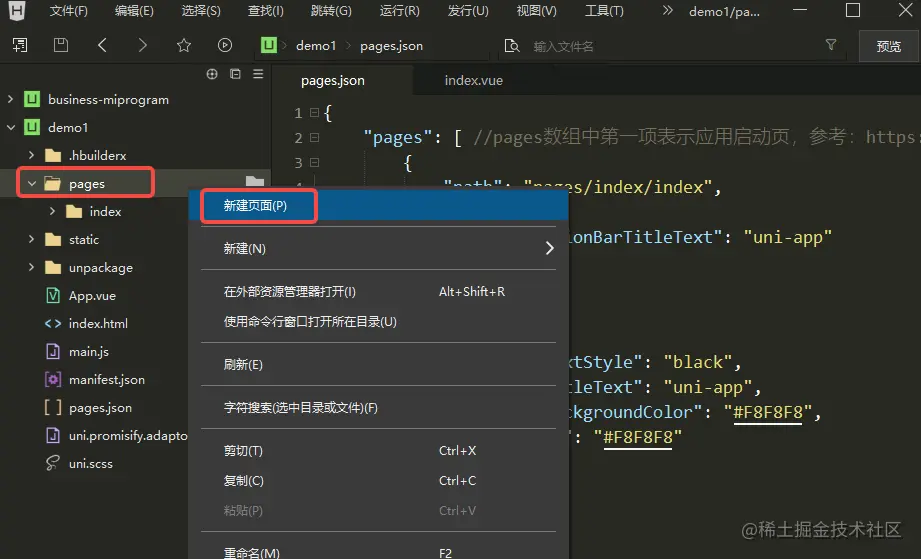The height and width of the screenshot is (559, 921).
Task: Collapse the demo1 project
Action: tap(11, 127)
